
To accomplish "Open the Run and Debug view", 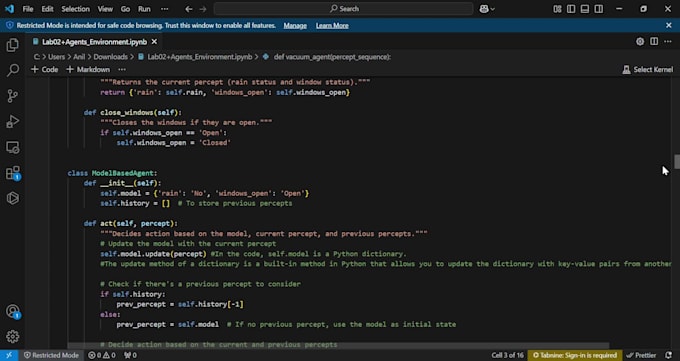I will (x=13, y=121).
